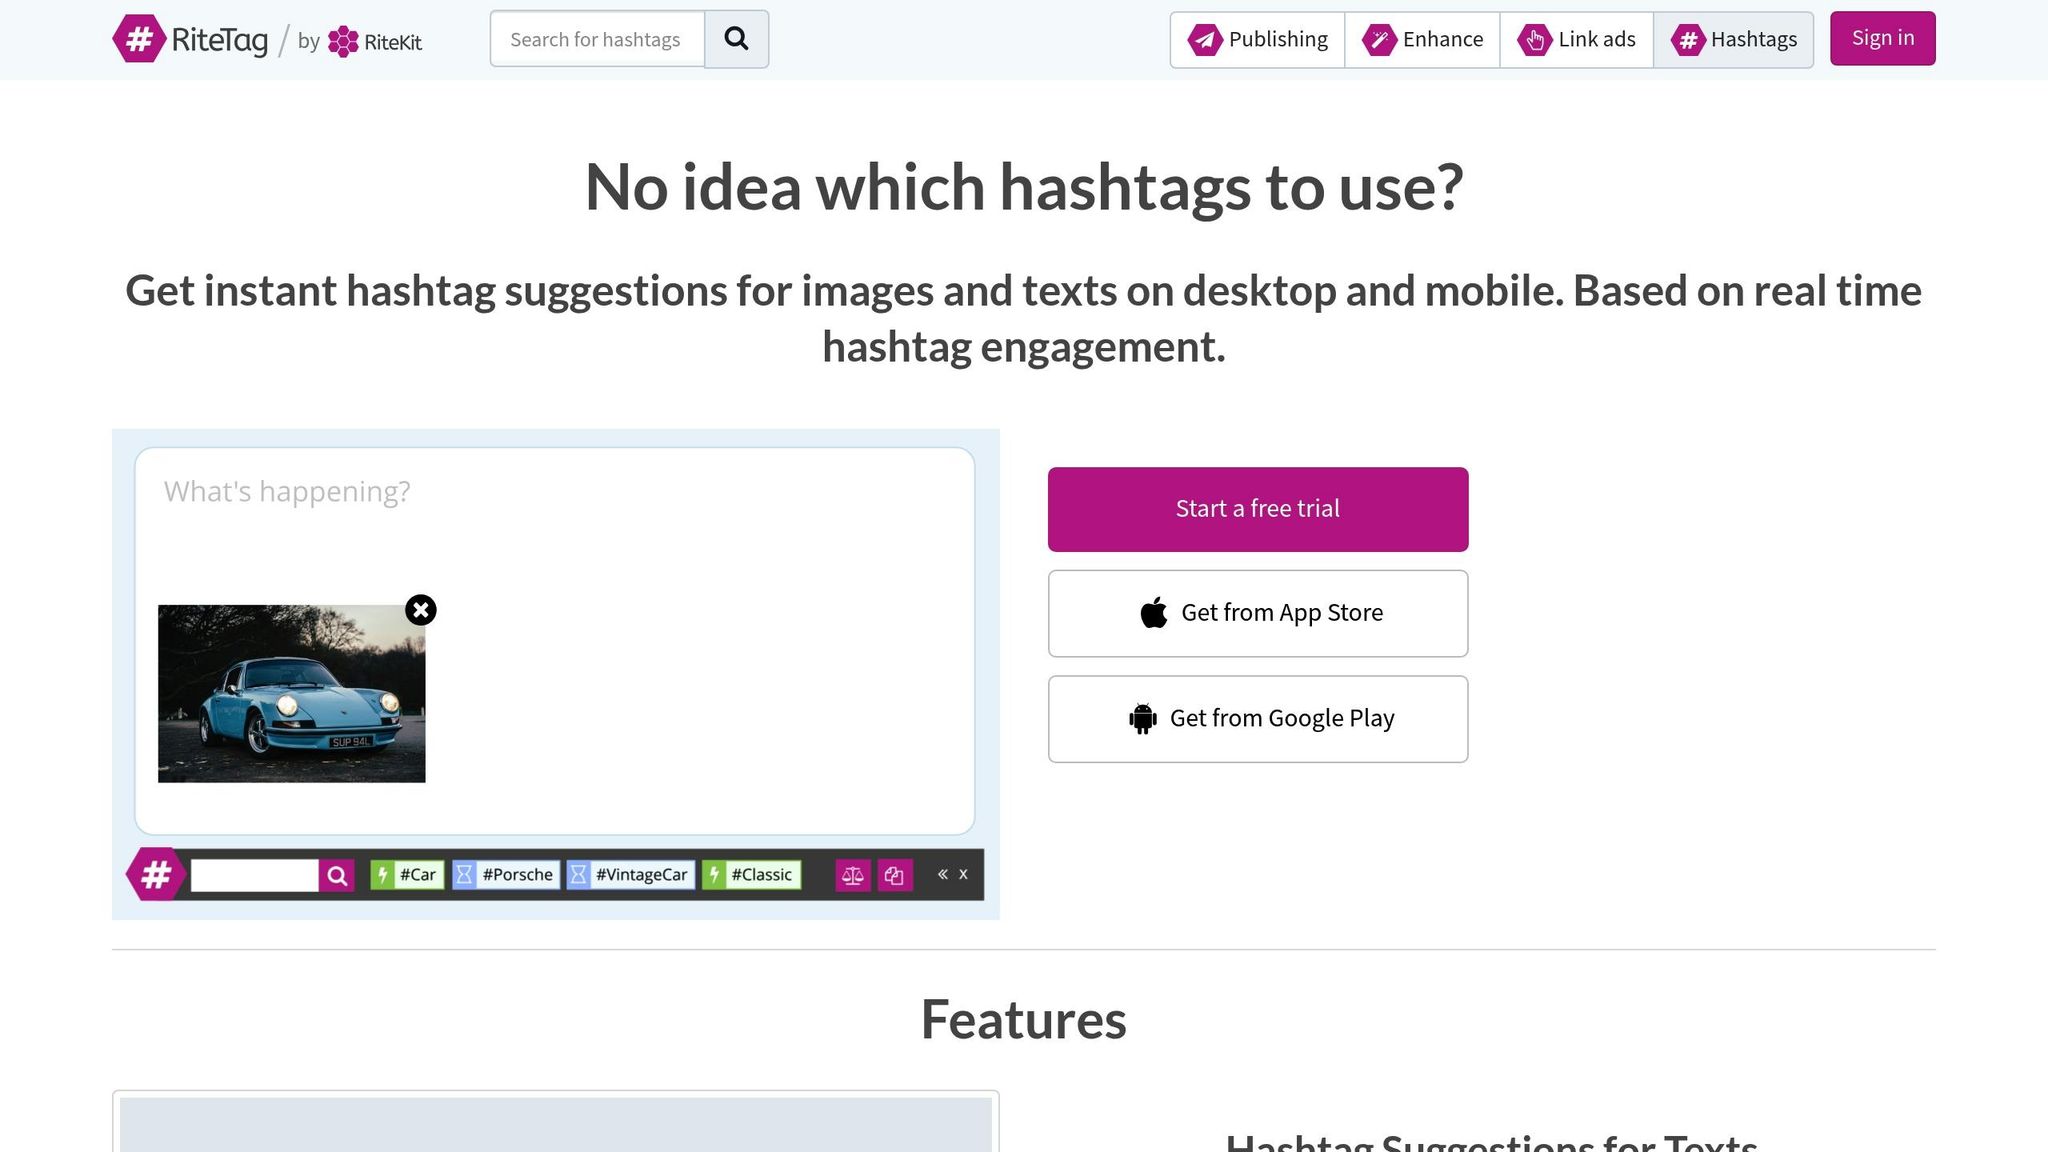The width and height of the screenshot is (2048, 1152).
Task: Focus the Search for hashtags field
Action: [x=597, y=39]
